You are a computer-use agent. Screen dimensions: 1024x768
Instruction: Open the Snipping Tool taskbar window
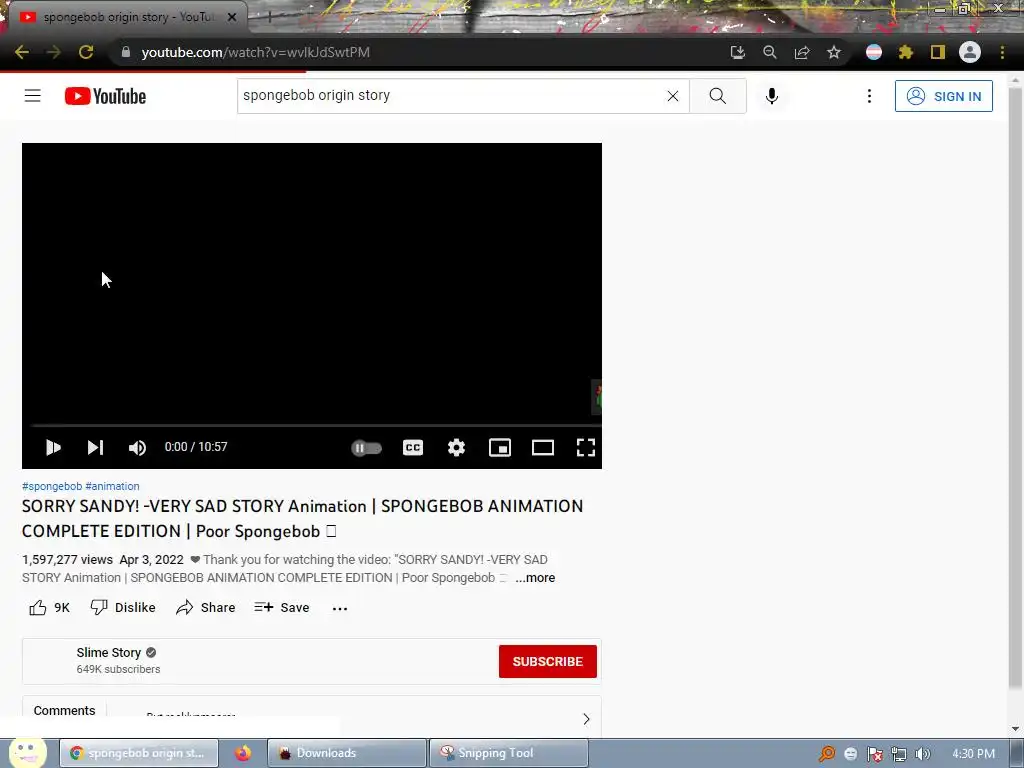pyautogui.click(x=508, y=753)
